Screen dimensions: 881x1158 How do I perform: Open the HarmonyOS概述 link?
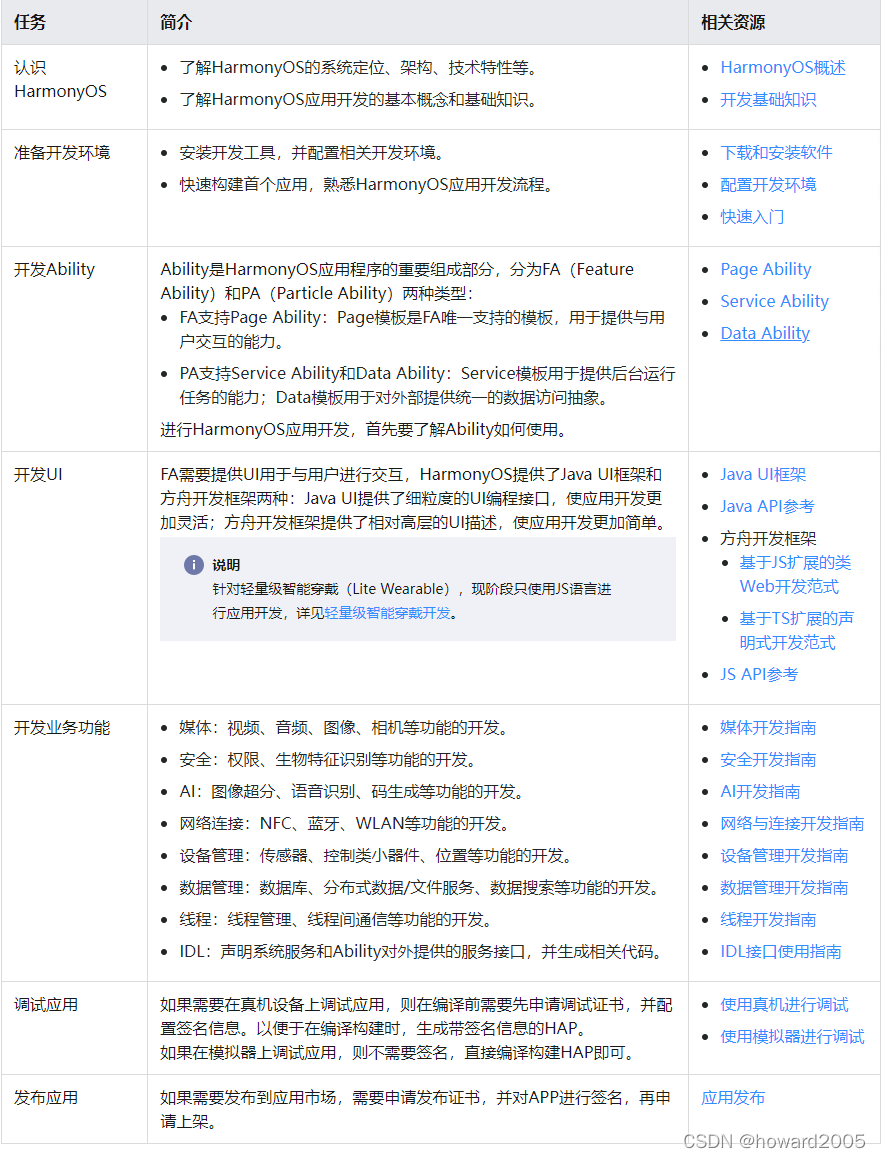(x=782, y=67)
